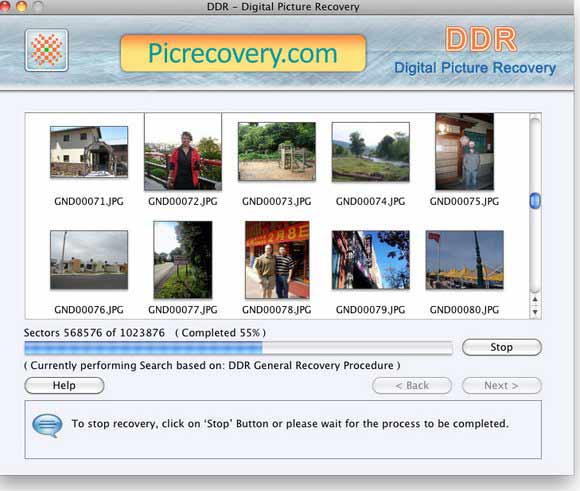Click the GND00073.JPG file name label
The width and height of the screenshot is (580, 491).
(277, 201)
